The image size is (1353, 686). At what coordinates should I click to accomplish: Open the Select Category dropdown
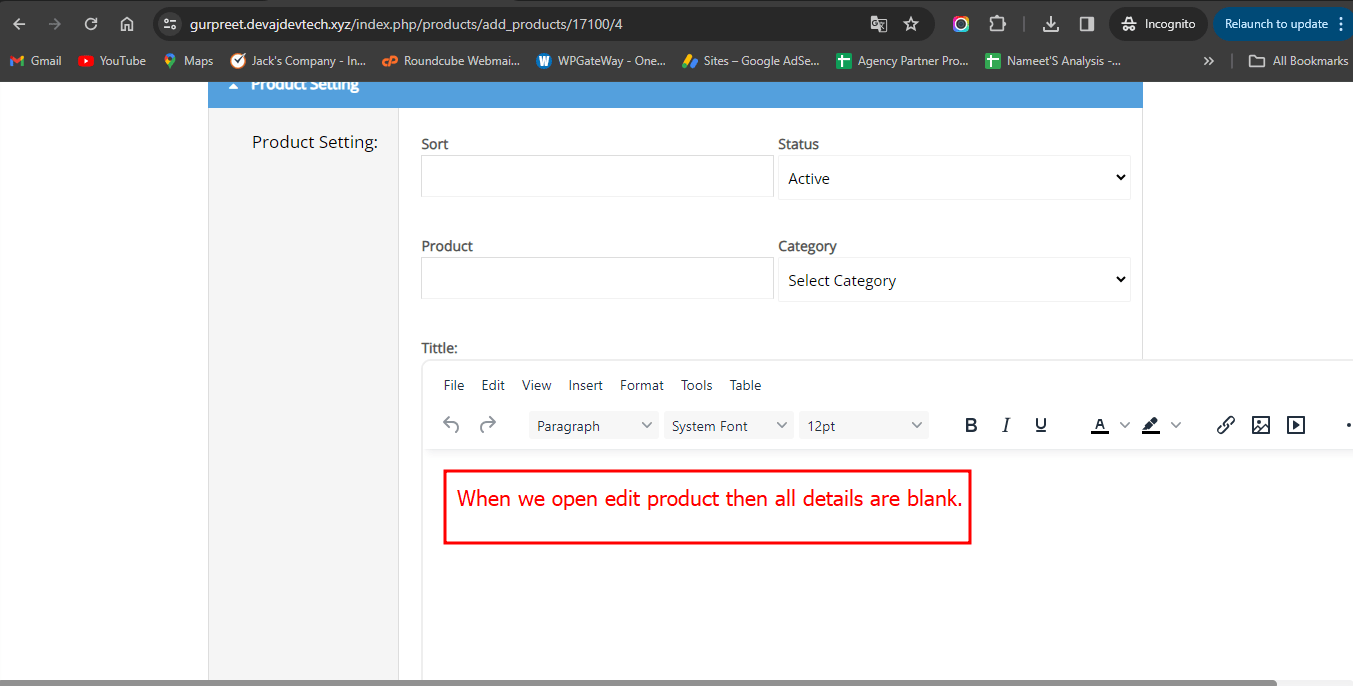point(954,280)
